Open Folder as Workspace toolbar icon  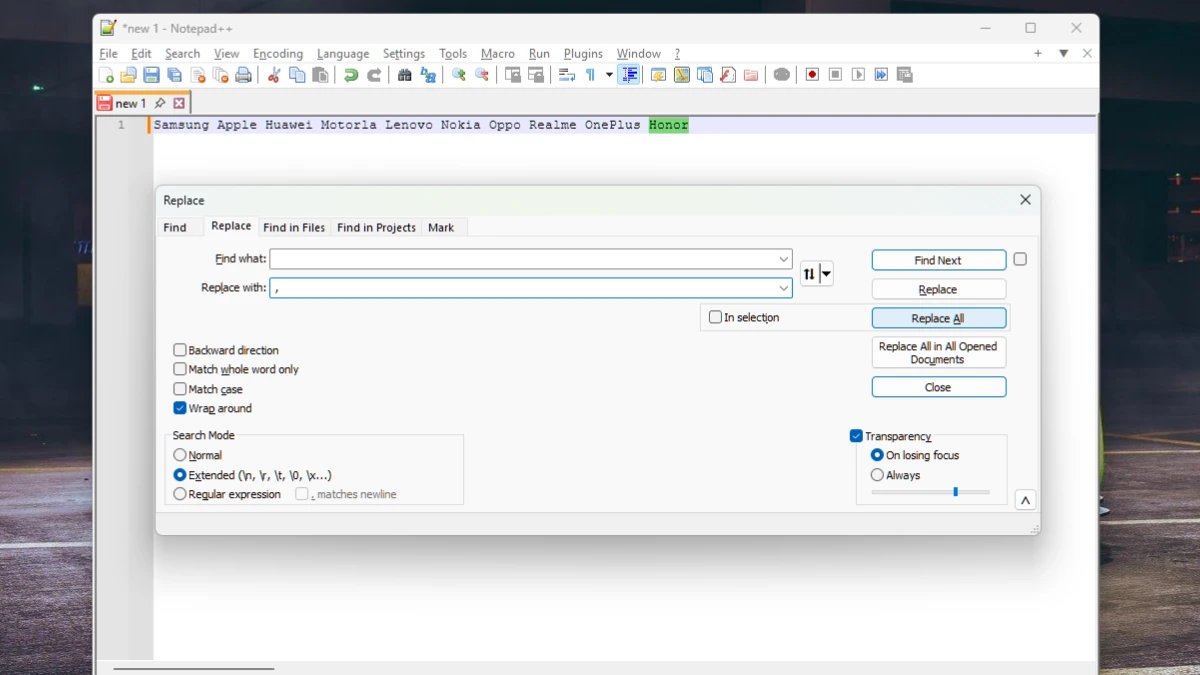[x=751, y=75]
